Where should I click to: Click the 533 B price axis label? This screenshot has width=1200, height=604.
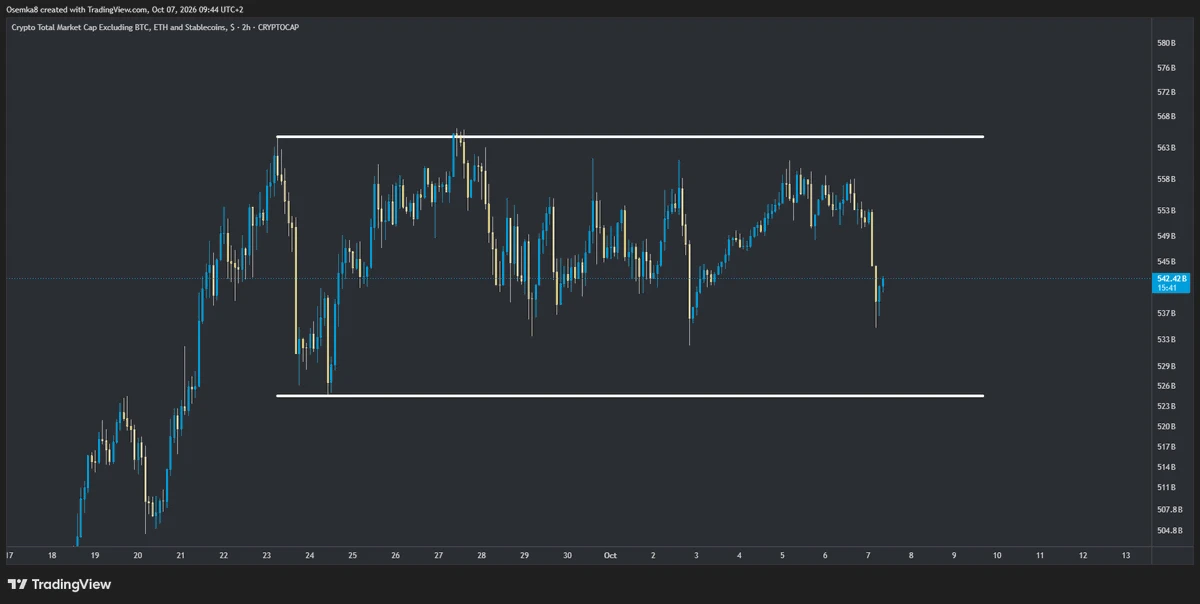(x=1165, y=339)
